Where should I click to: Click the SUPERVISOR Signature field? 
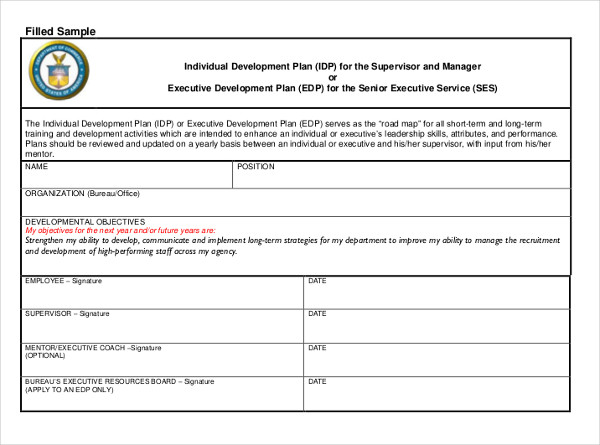pyautogui.click(x=162, y=326)
